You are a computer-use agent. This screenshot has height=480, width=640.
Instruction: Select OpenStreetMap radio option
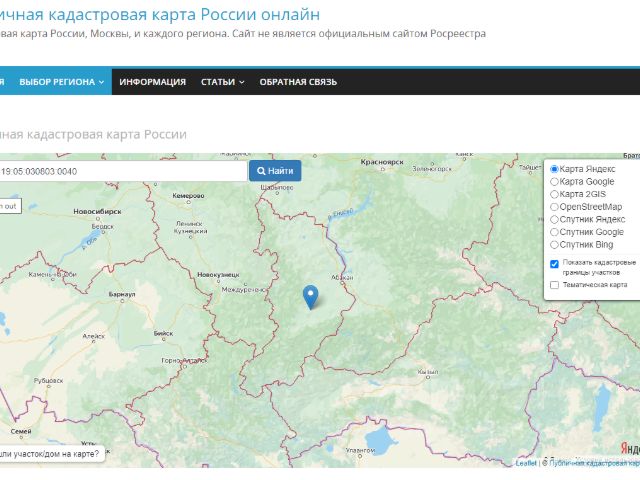[x=554, y=207]
